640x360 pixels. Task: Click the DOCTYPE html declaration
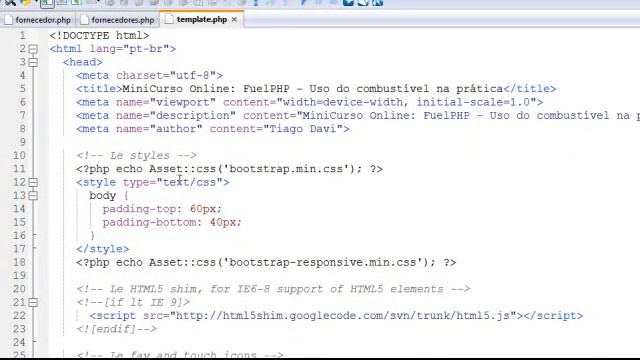[99, 36]
